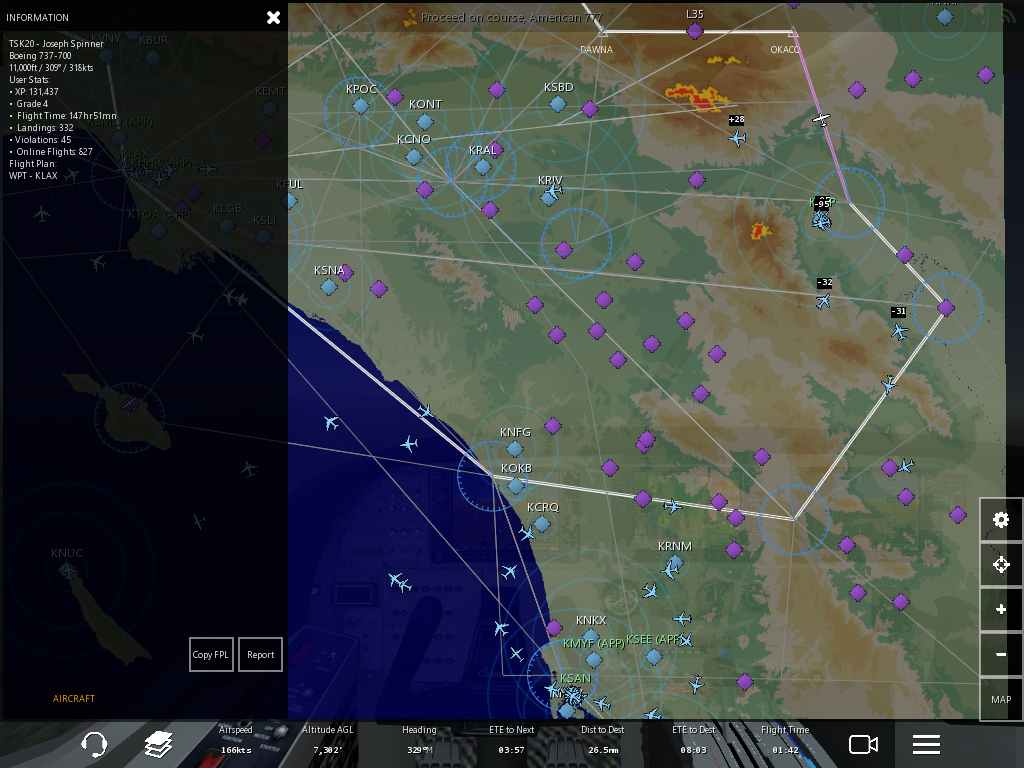Select KOKB airport marker
1024x768 pixels.
(516, 485)
